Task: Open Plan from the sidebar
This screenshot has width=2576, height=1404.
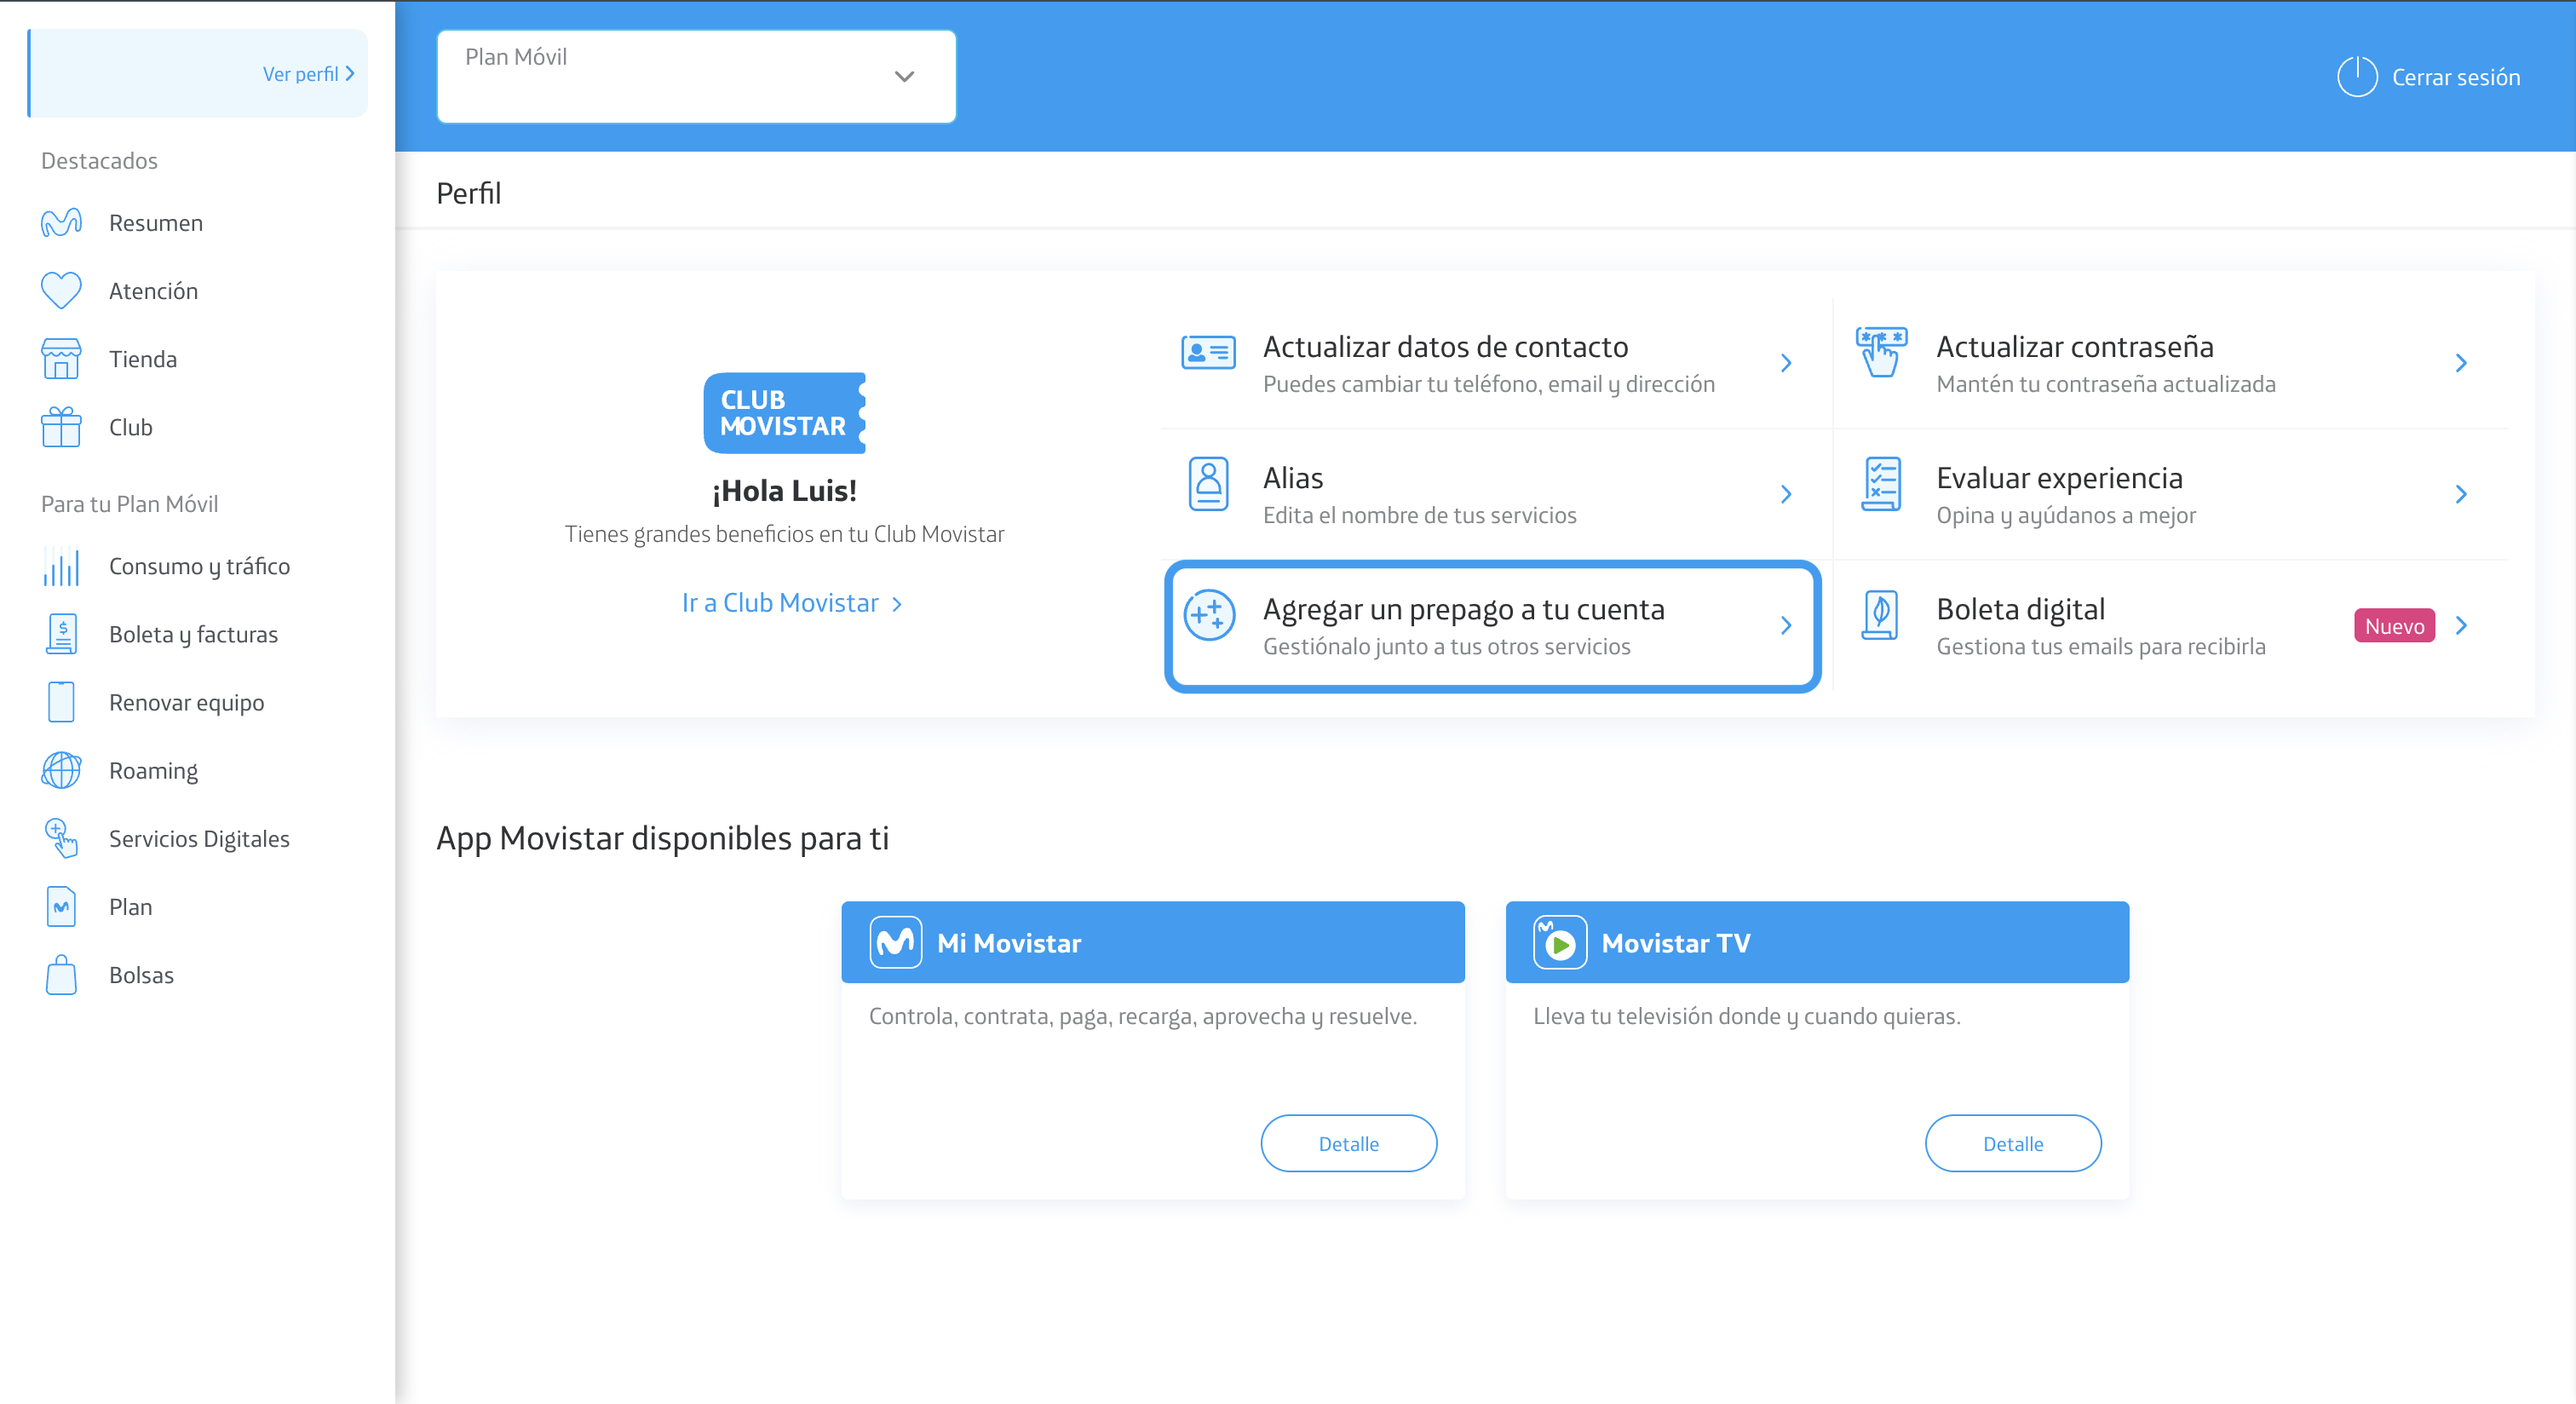Action: 131,906
